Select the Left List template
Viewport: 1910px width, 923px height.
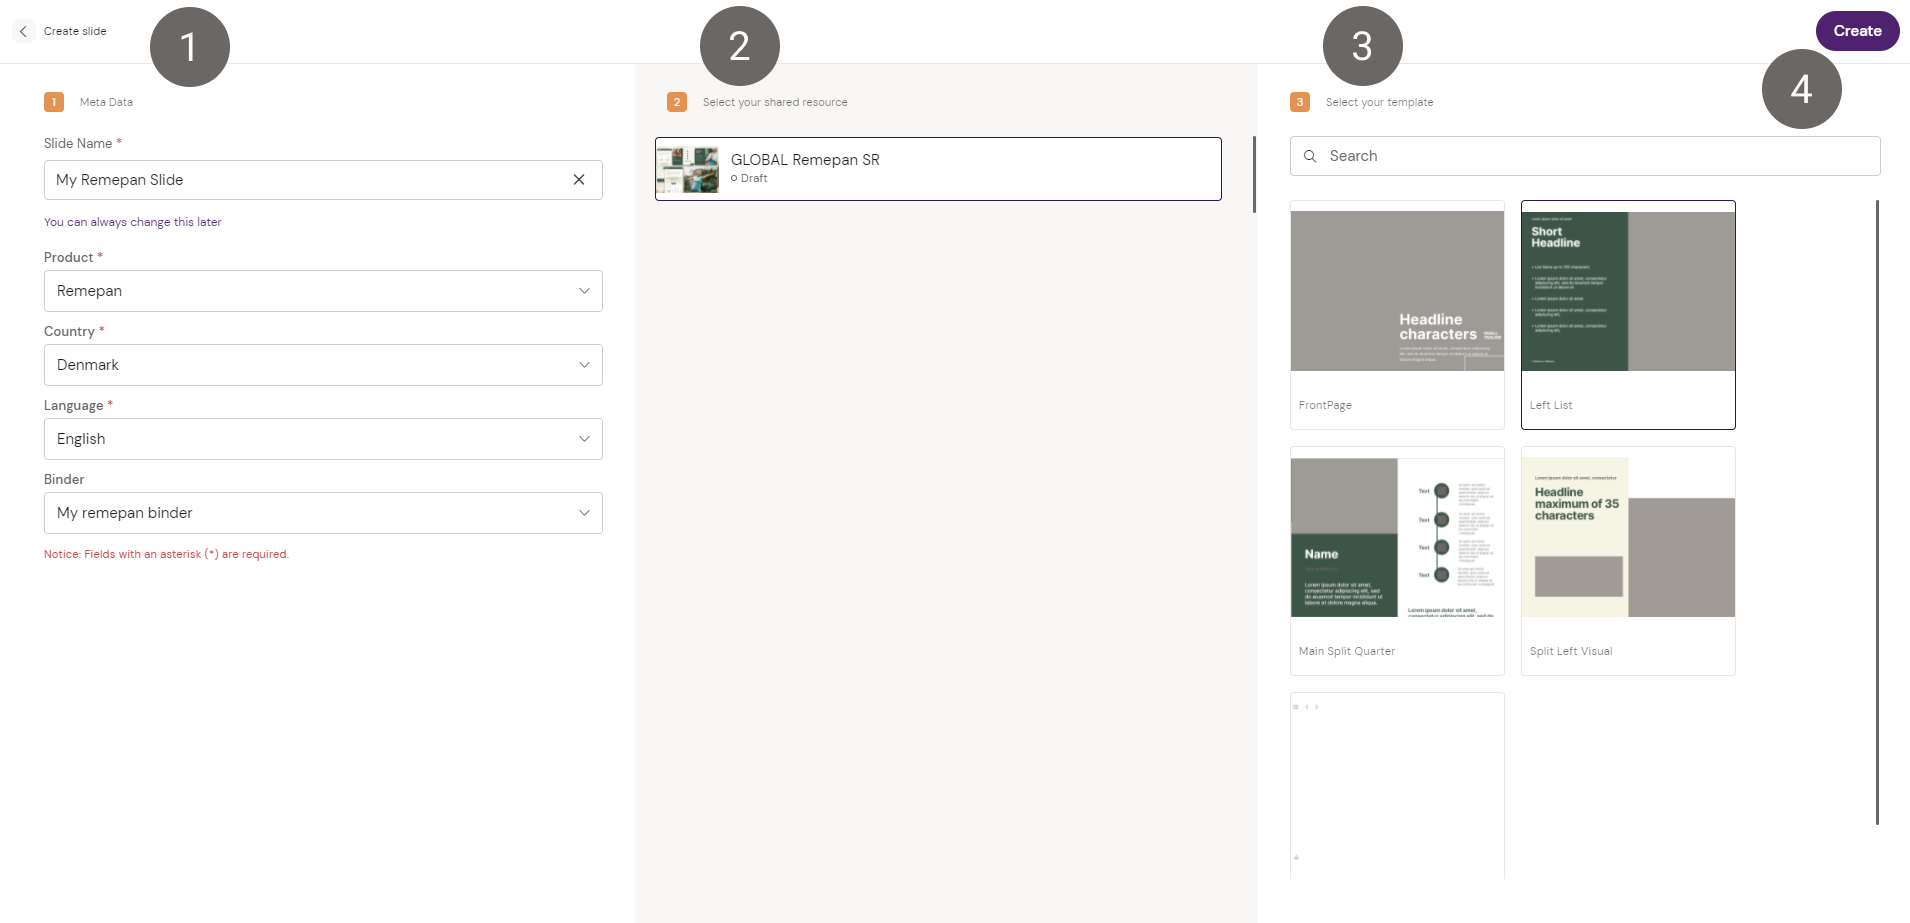[x=1628, y=315]
